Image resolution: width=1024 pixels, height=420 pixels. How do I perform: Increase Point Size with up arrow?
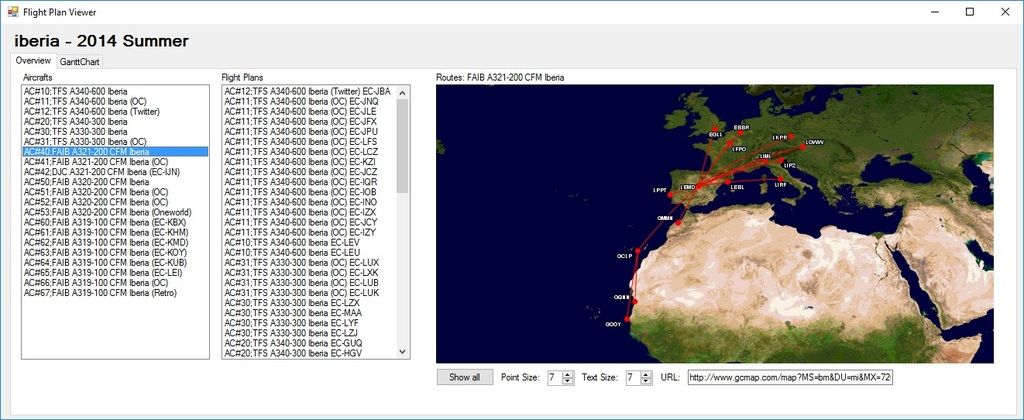coord(568,374)
